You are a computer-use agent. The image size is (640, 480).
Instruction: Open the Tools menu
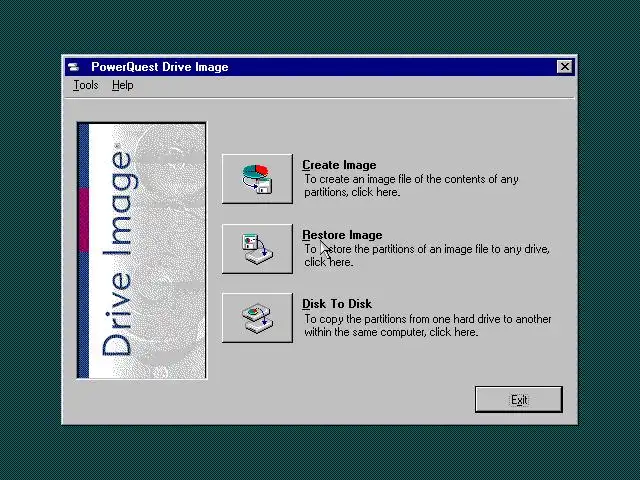[x=86, y=85]
